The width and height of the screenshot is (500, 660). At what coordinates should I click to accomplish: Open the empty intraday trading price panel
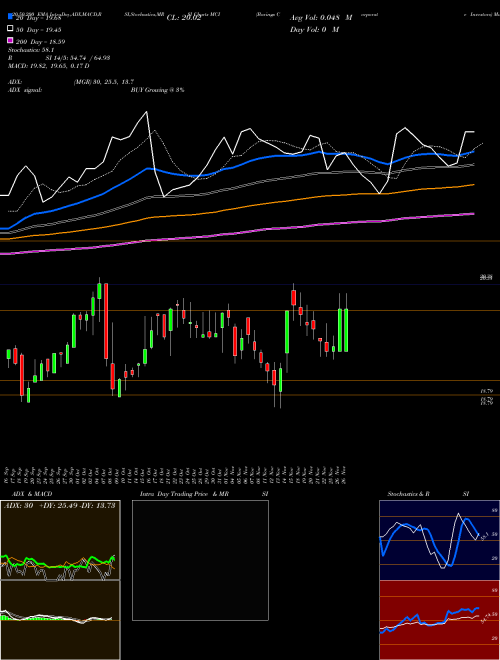point(200,560)
